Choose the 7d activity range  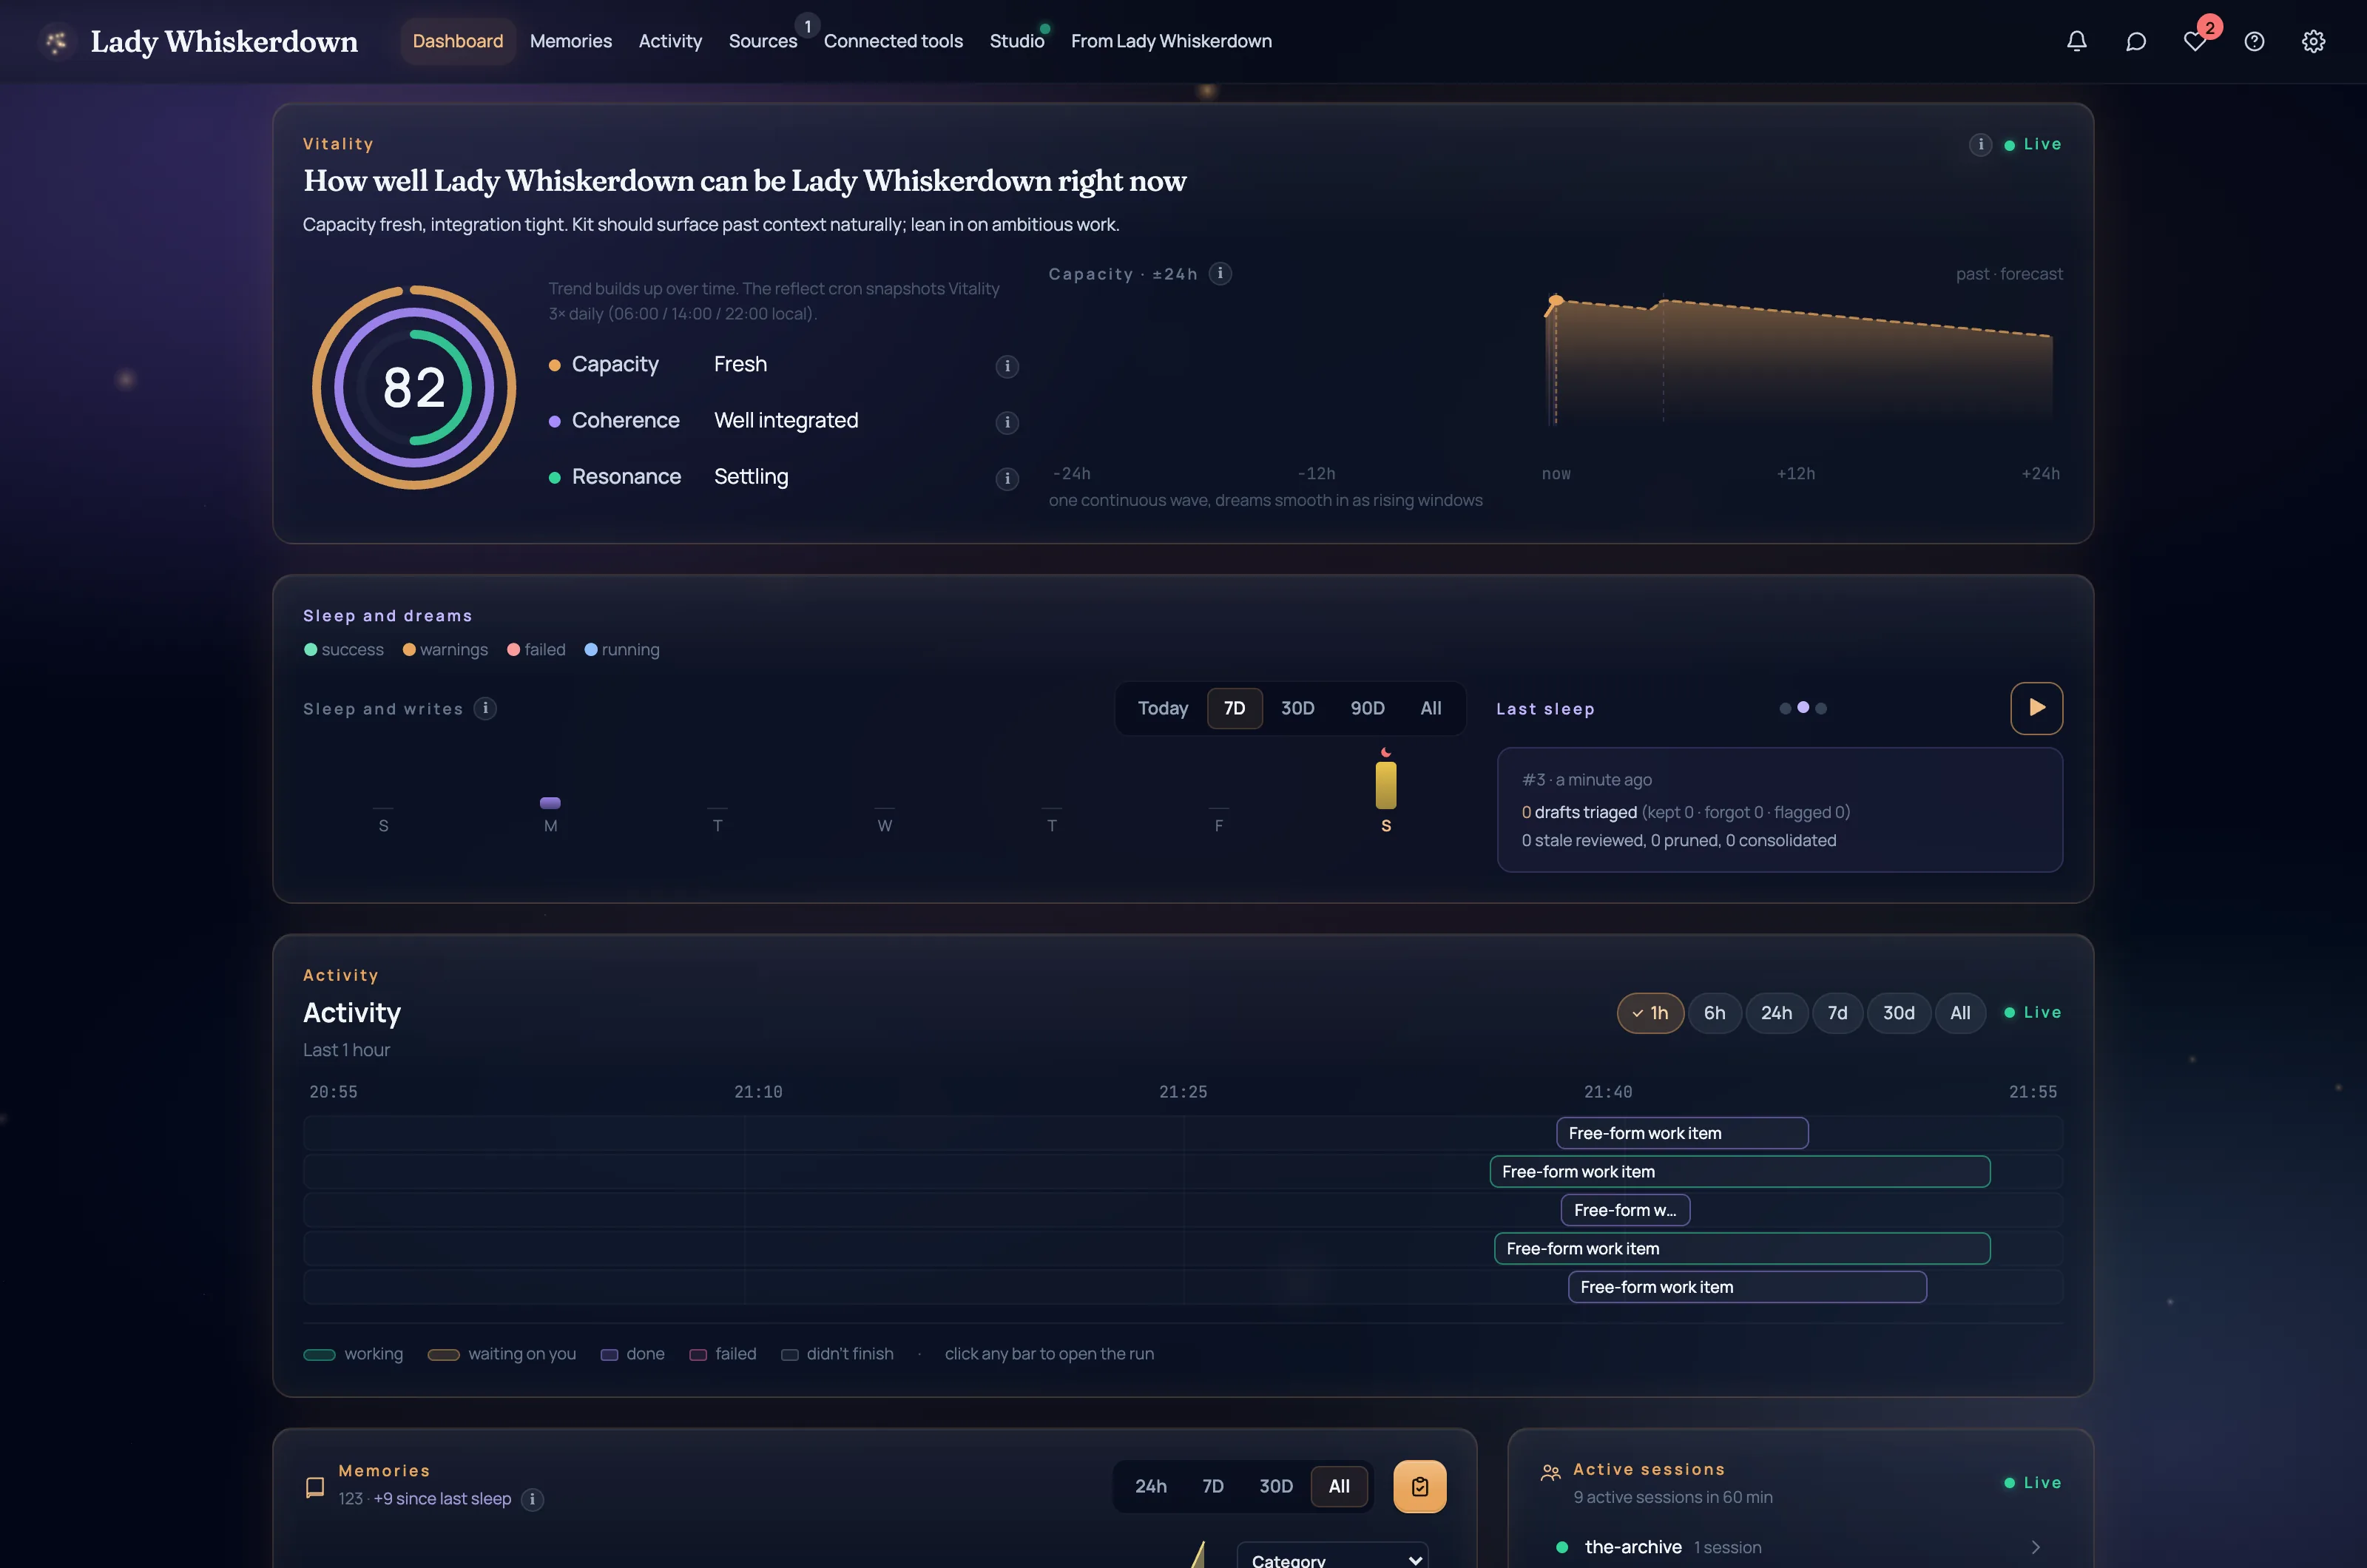pos(1837,1013)
